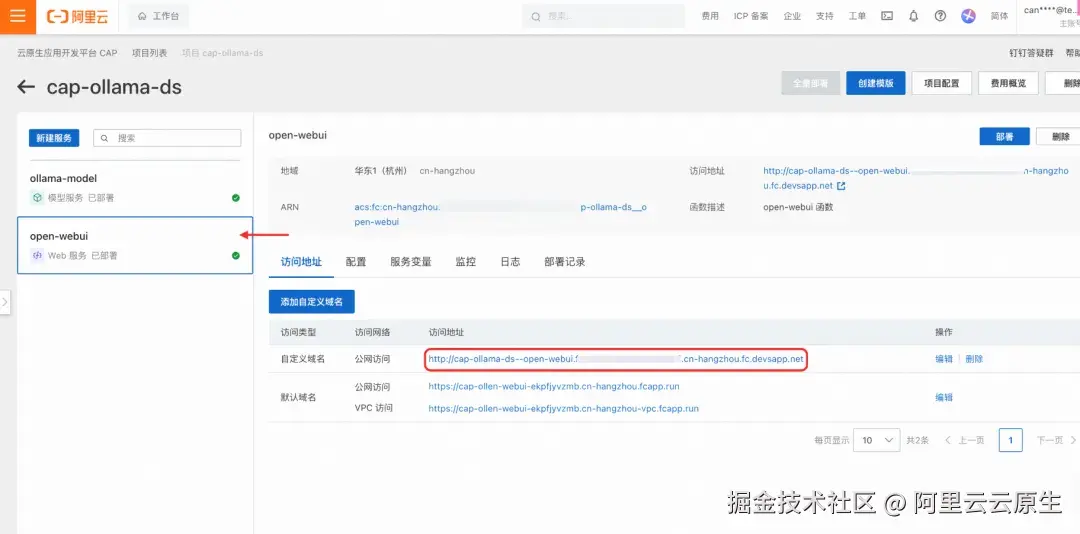1080x534 pixels.
Task: Open the can**** account menu
Action: click(1051, 17)
